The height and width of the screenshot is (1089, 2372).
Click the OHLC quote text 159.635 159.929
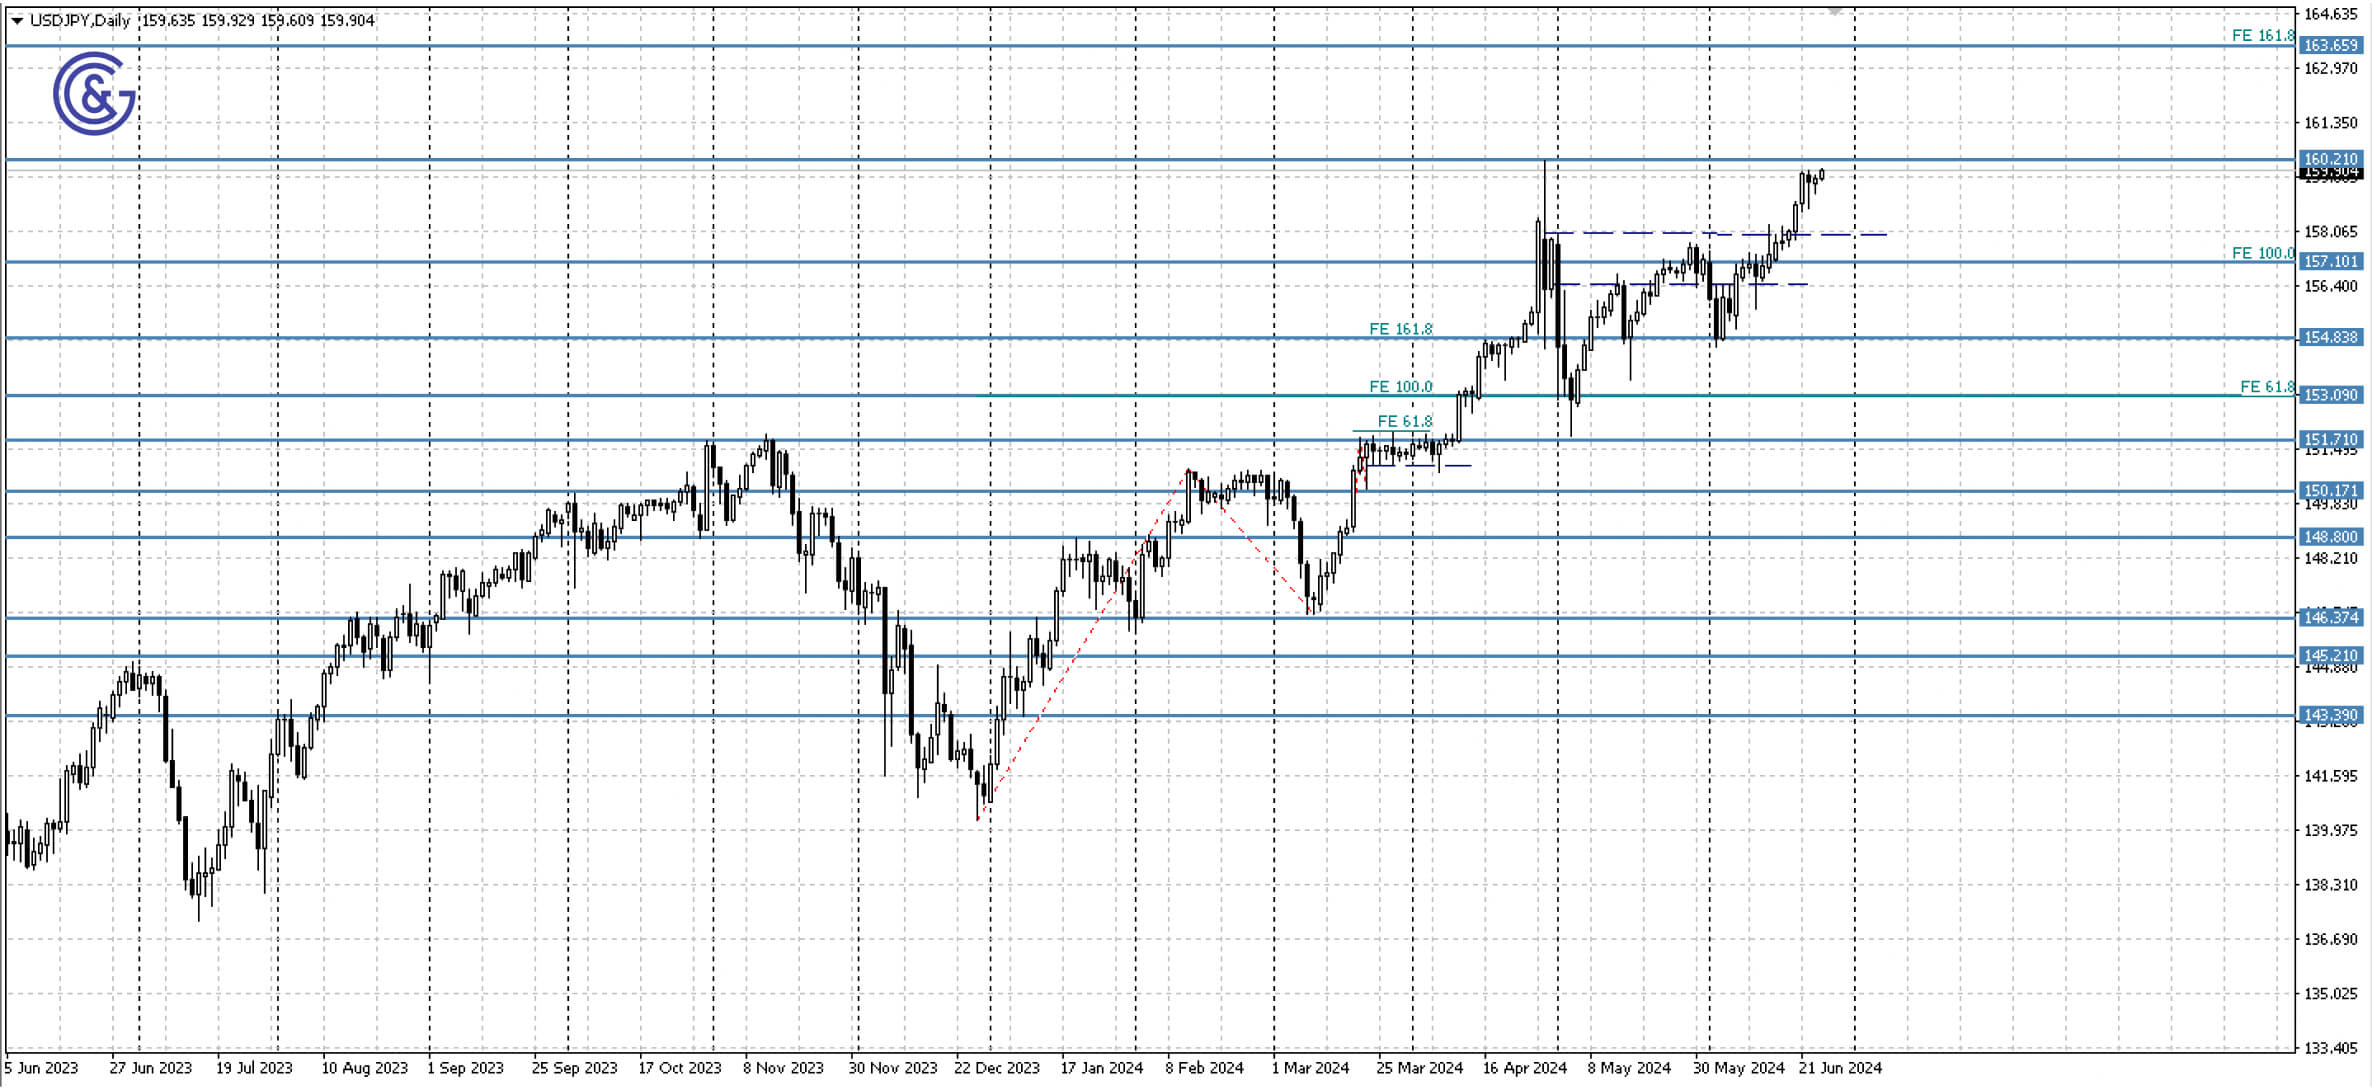200,19
